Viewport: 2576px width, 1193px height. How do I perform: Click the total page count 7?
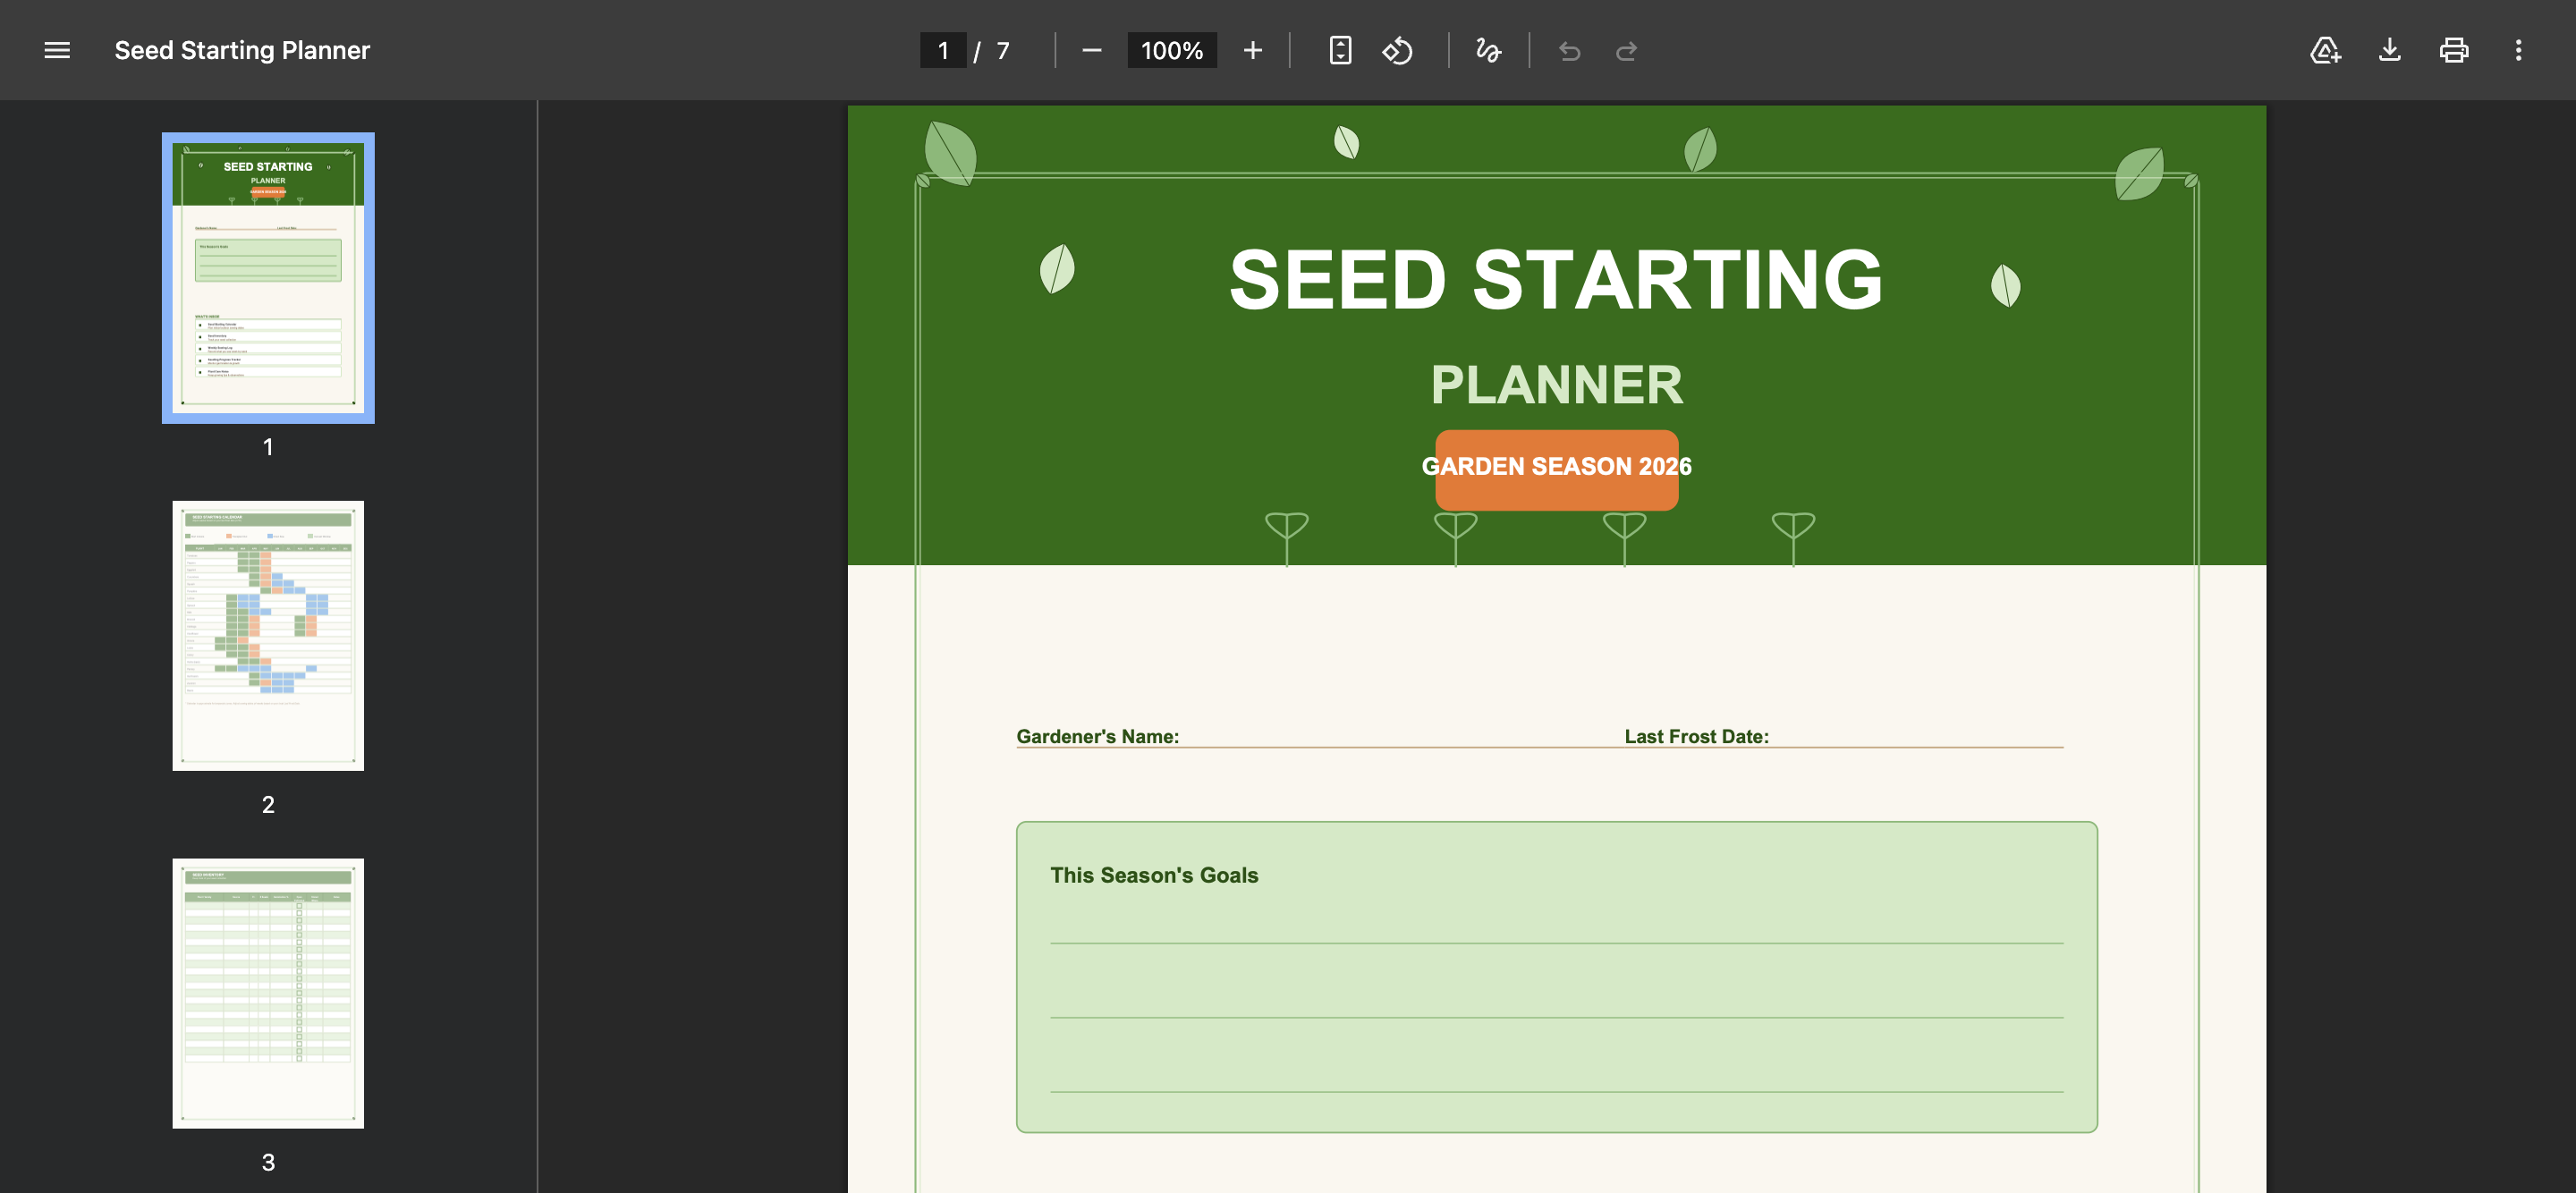(x=1003, y=50)
